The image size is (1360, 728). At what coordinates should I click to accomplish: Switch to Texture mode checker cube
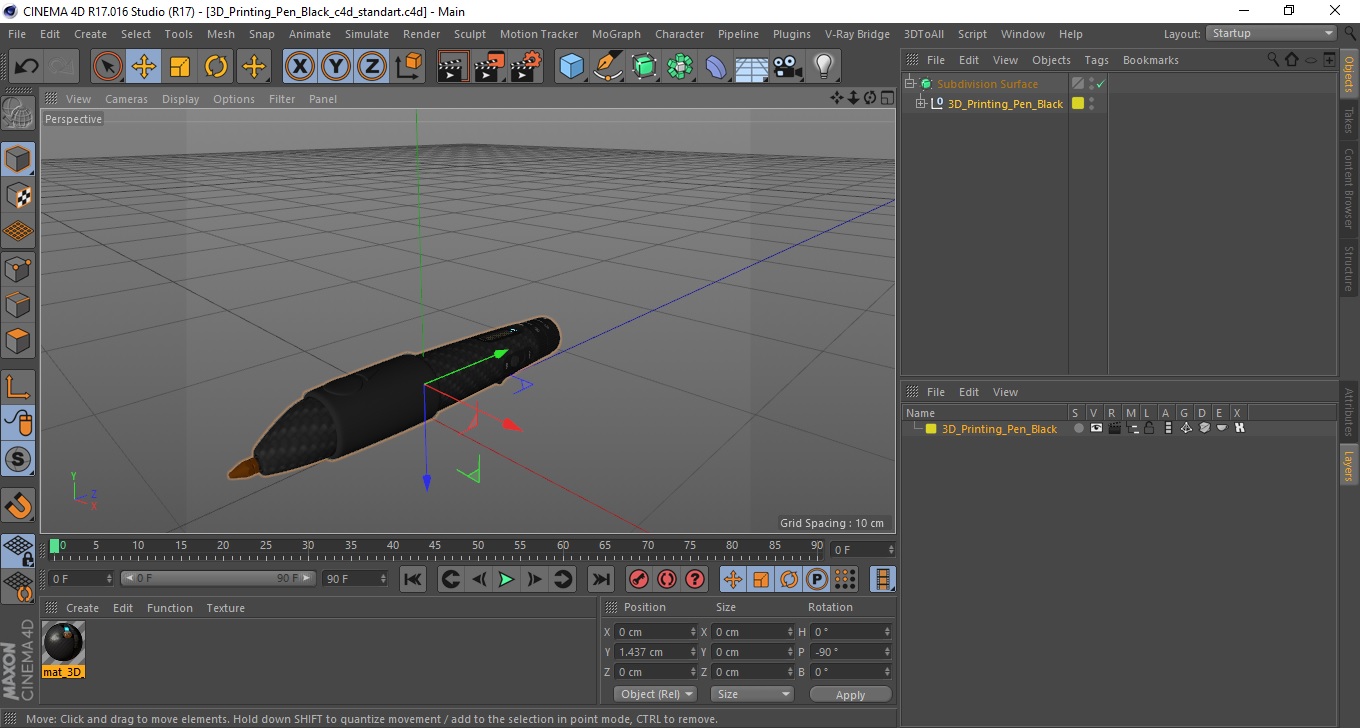(18, 195)
